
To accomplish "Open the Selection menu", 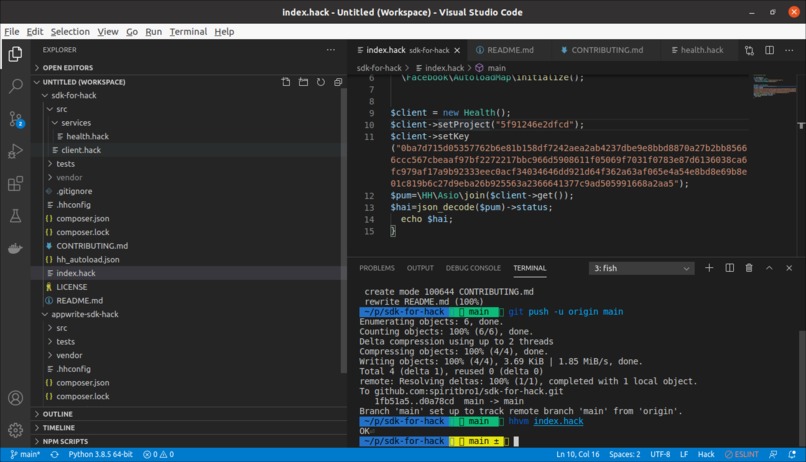I will (x=70, y=31).
